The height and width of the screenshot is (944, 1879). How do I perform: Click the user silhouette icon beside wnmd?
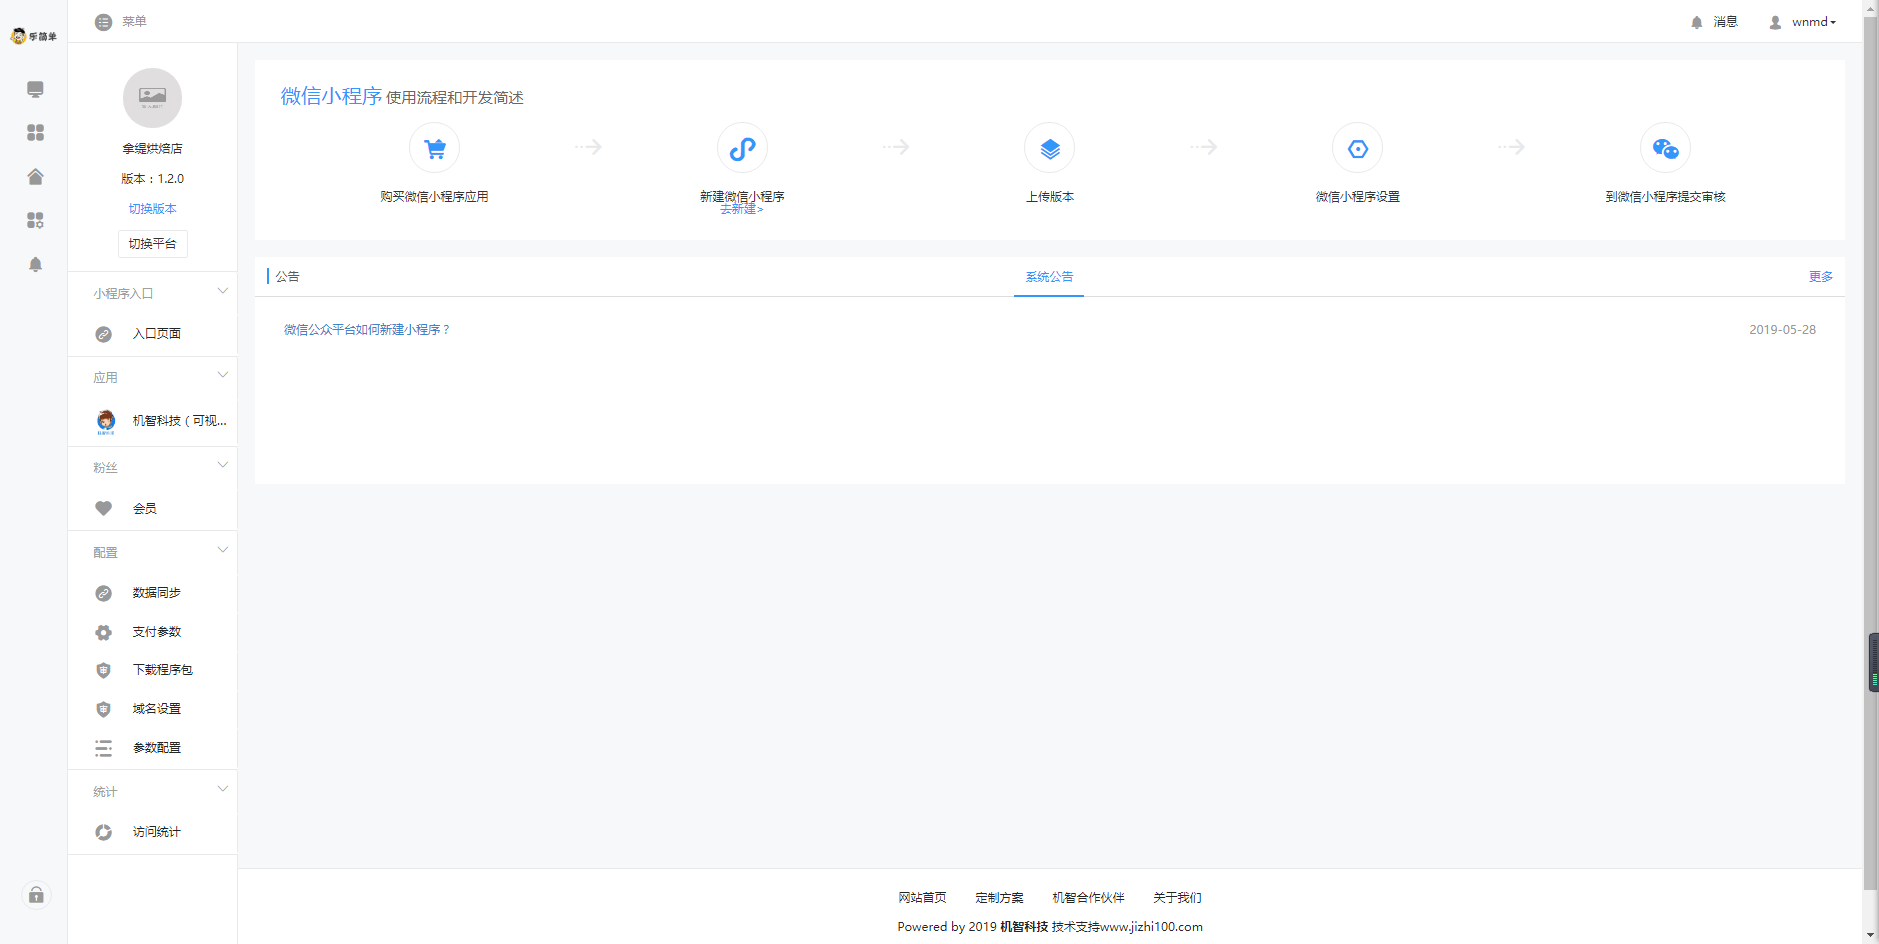click(x=1775, y=22)
